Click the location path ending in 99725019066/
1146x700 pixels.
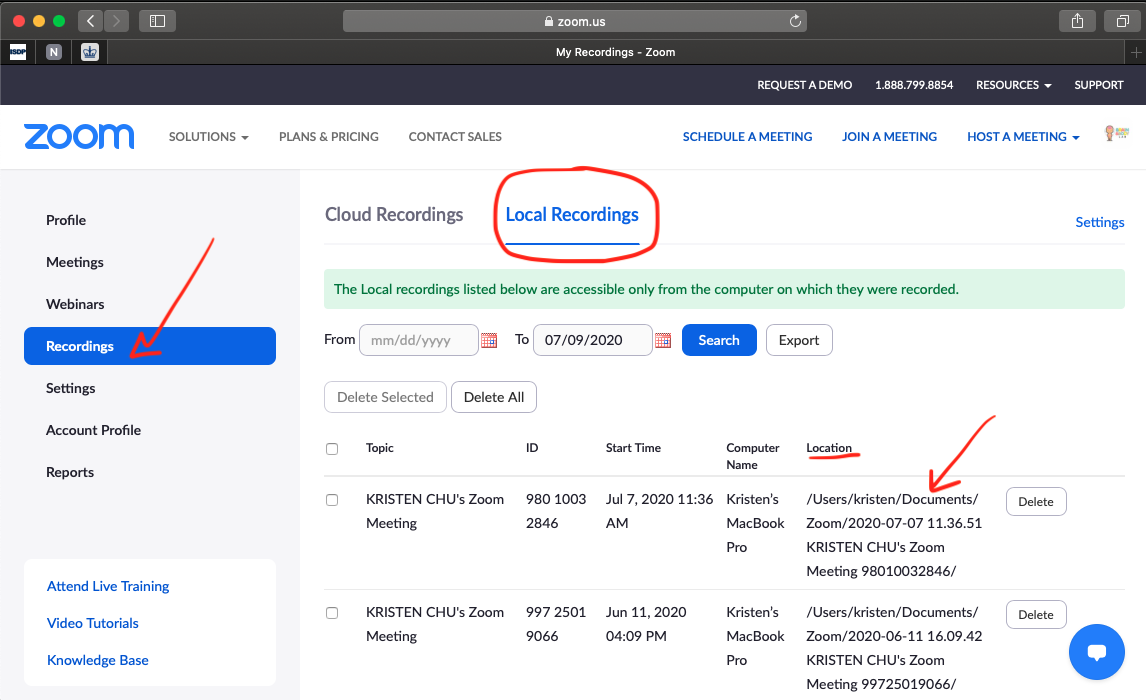pyautogui.click(x=894, y=648)
